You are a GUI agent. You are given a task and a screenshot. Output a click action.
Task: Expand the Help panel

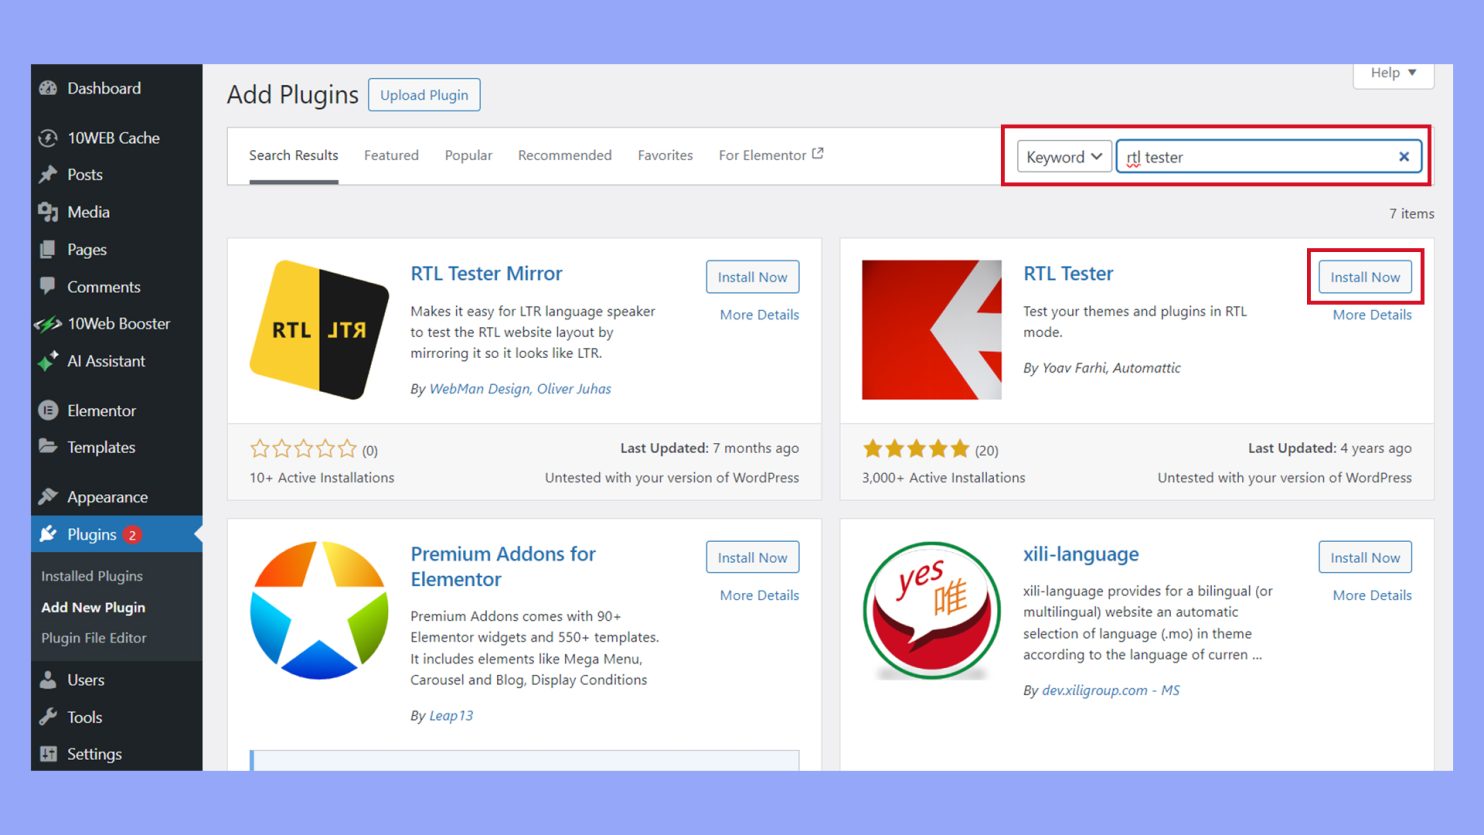[x=1392, y=72]
